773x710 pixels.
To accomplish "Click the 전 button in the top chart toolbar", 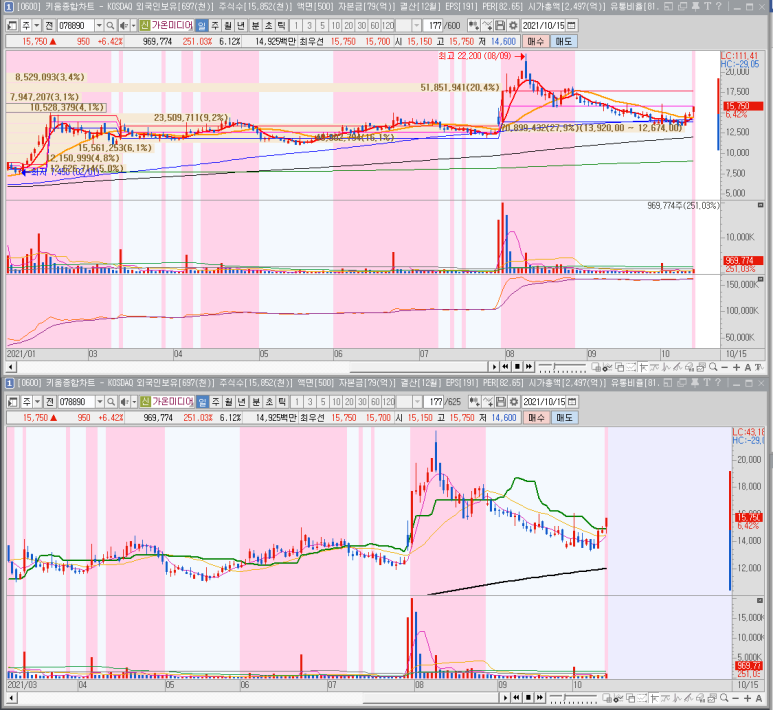I will pyautogui.click(x=49, y=26).
